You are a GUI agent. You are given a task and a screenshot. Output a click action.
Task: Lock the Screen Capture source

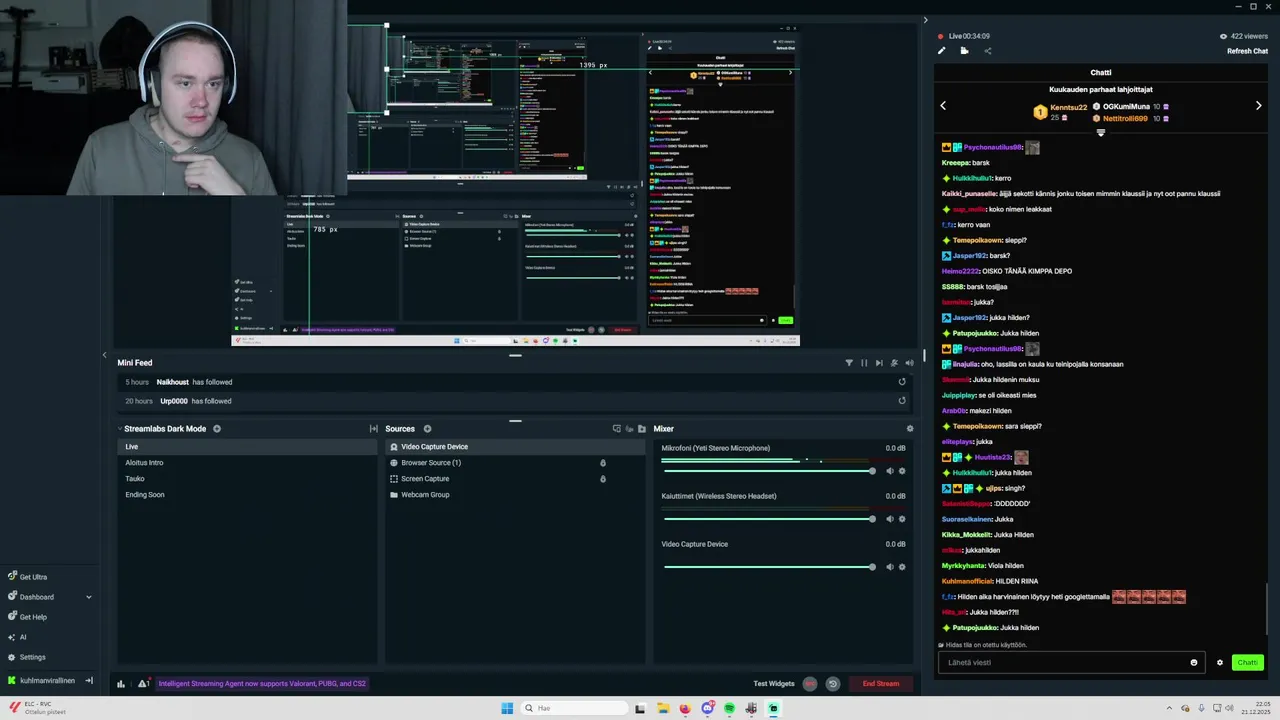(602, 479)
